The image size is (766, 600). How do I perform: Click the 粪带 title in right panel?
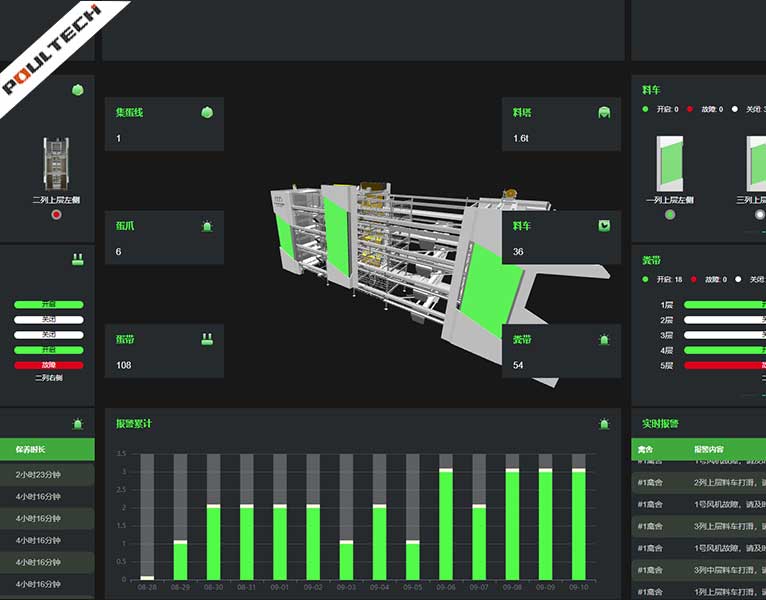pyautogui.click(x=651, y=260)
